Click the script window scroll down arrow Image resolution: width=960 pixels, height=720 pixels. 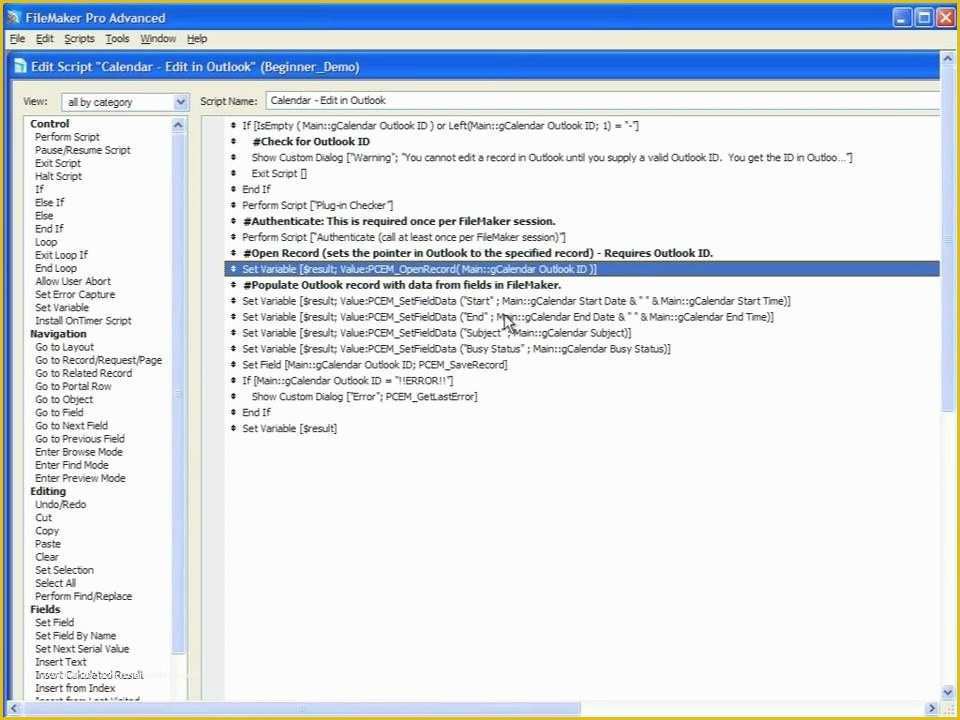pos(948,692)
